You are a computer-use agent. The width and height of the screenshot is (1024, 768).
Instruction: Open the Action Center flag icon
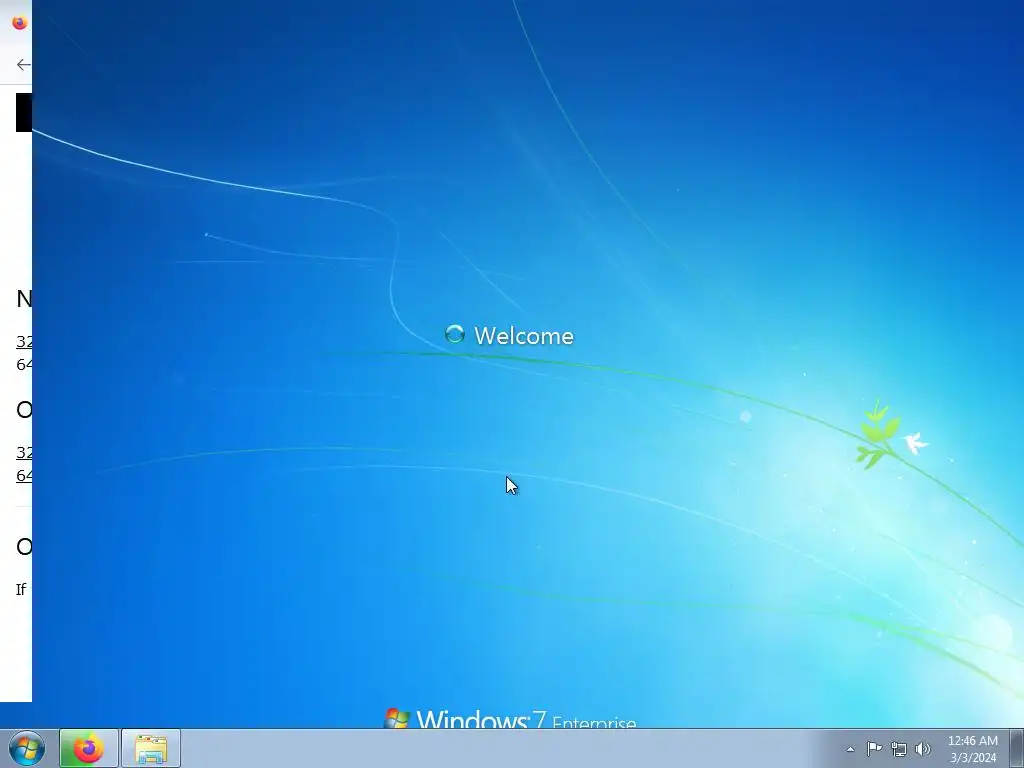click(874, 749)
